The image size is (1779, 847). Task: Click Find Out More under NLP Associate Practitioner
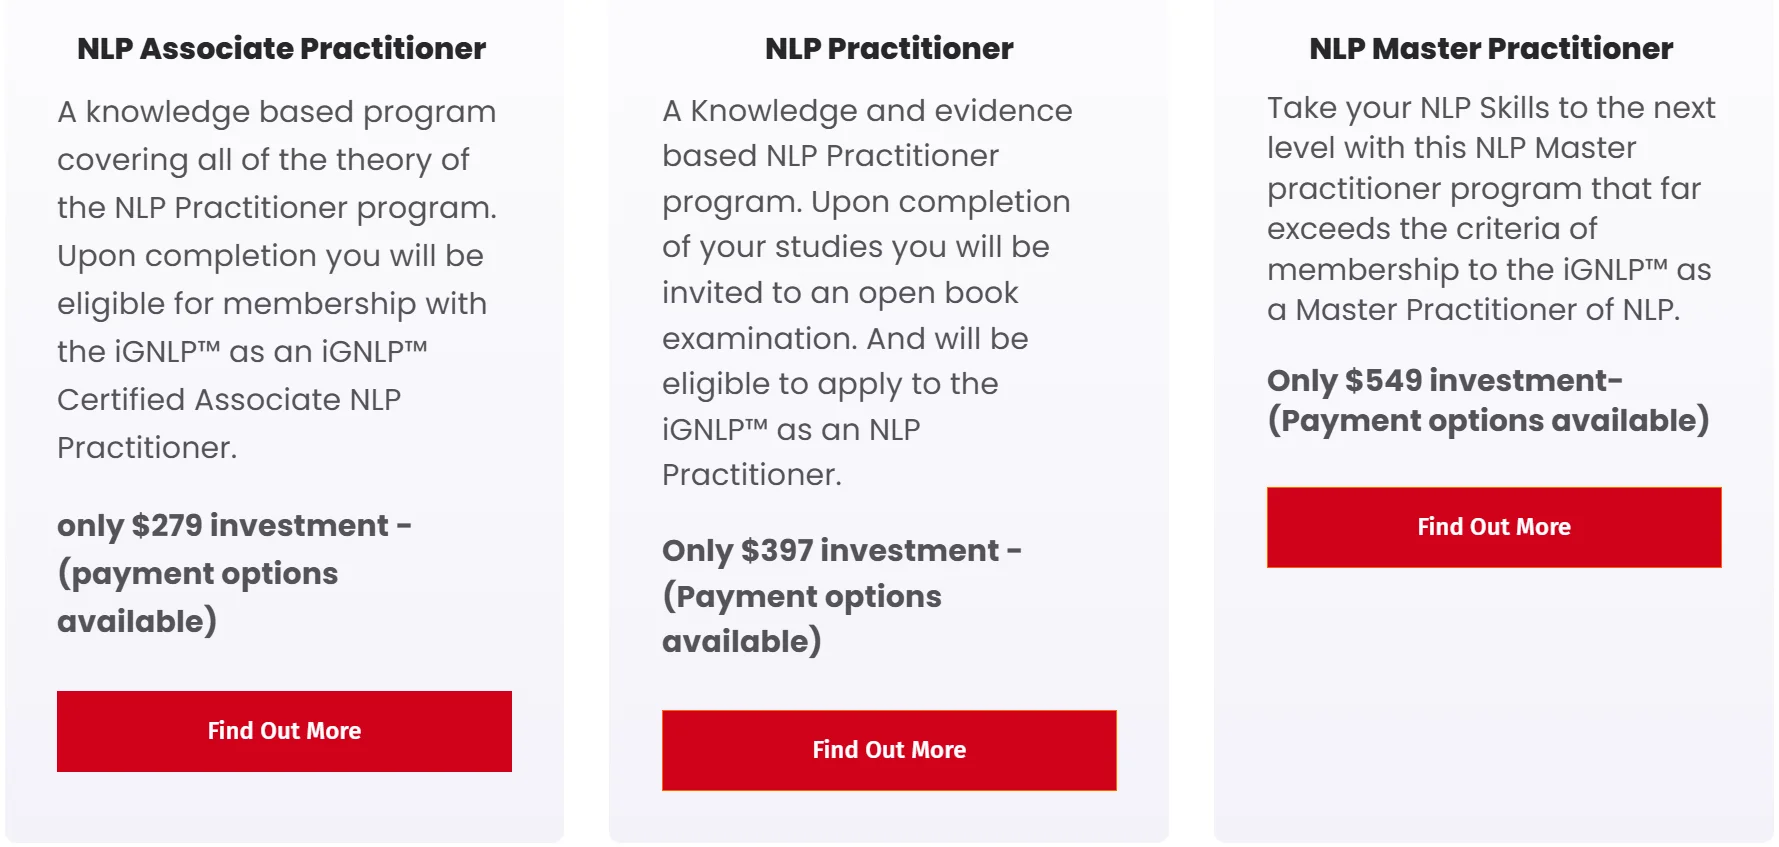284,731
